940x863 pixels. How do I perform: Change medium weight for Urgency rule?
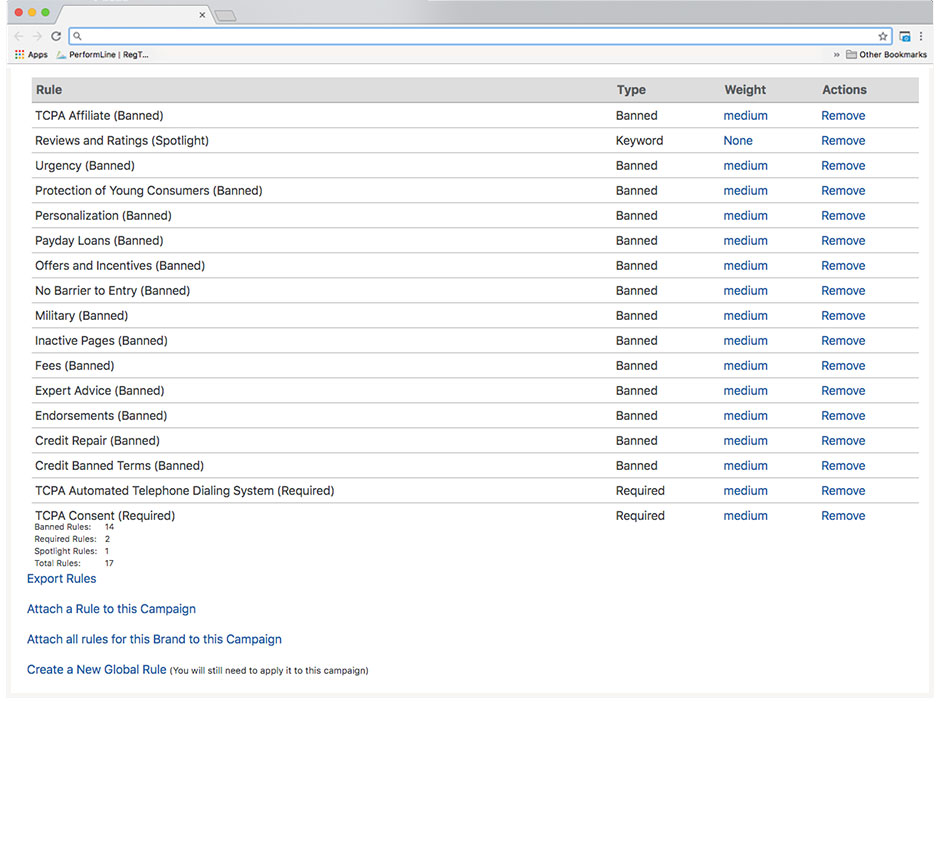(x=745, y=165)
